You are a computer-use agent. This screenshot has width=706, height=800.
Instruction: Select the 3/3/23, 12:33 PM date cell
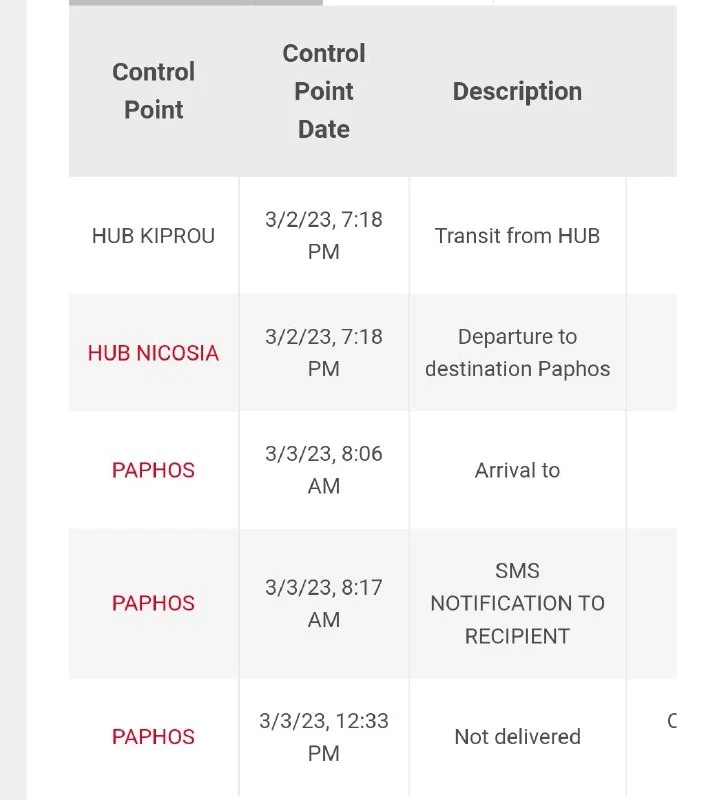323,737
